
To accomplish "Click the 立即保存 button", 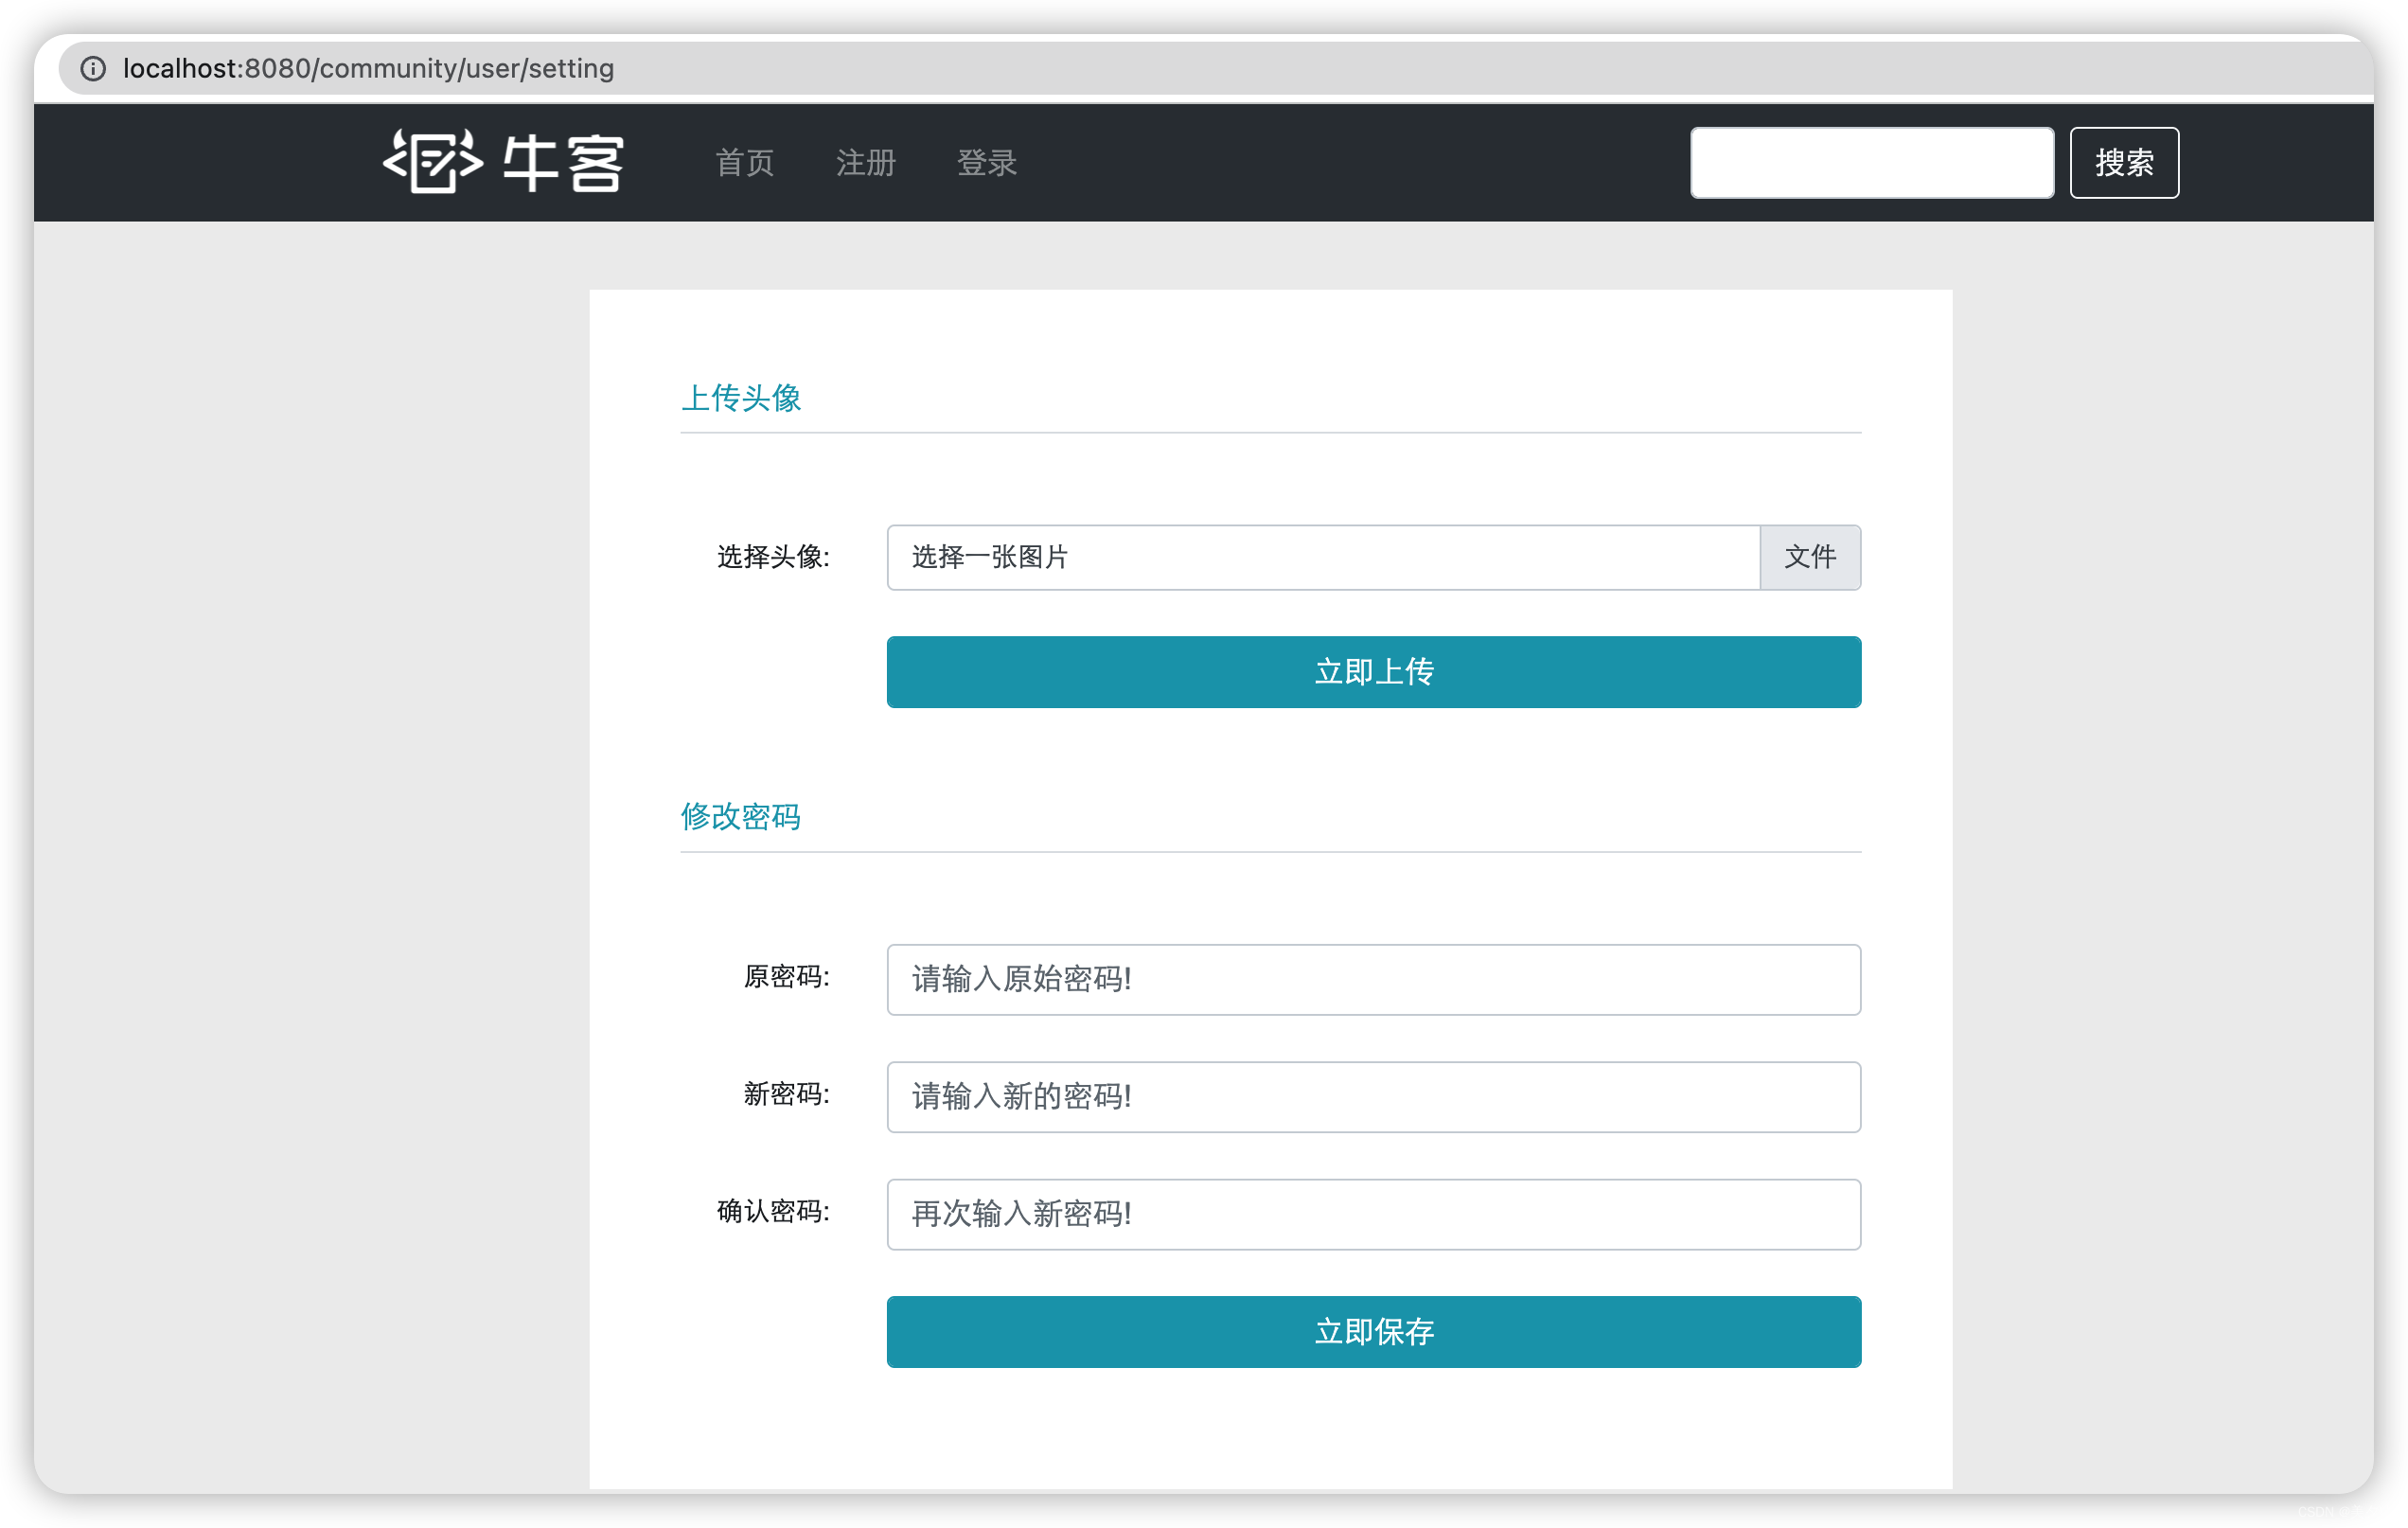I will pos(1374,1332).
